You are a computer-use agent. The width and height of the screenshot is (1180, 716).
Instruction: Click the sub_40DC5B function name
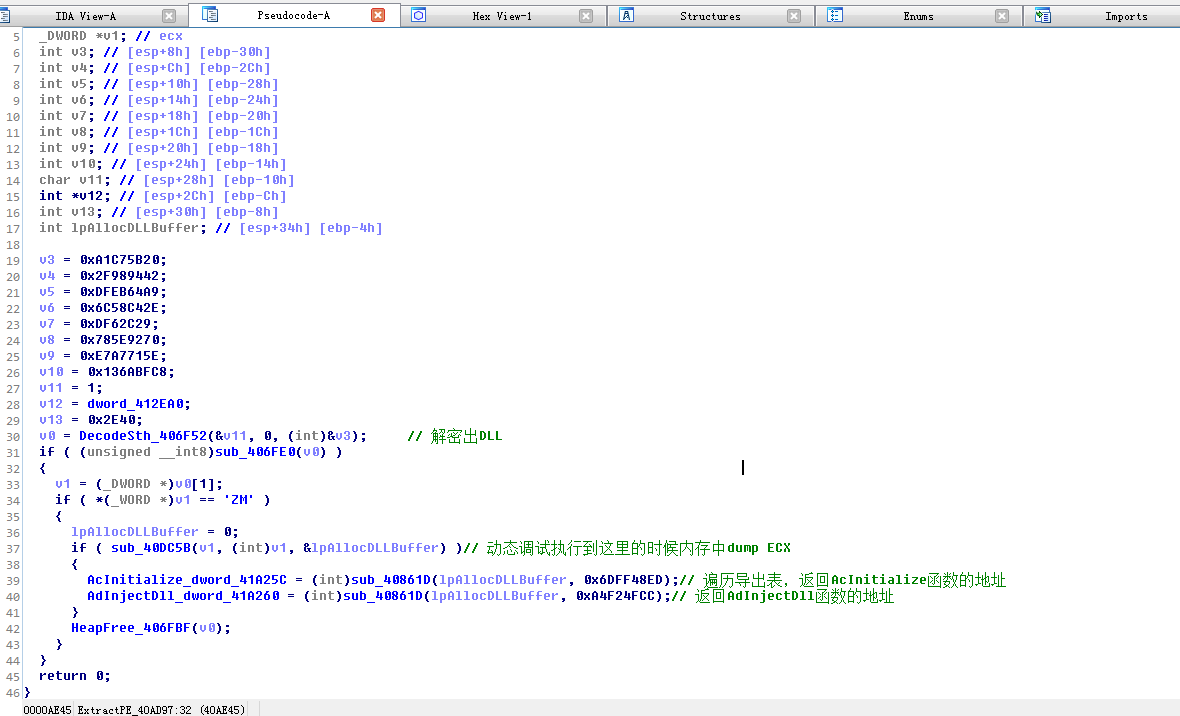point(151,548)
